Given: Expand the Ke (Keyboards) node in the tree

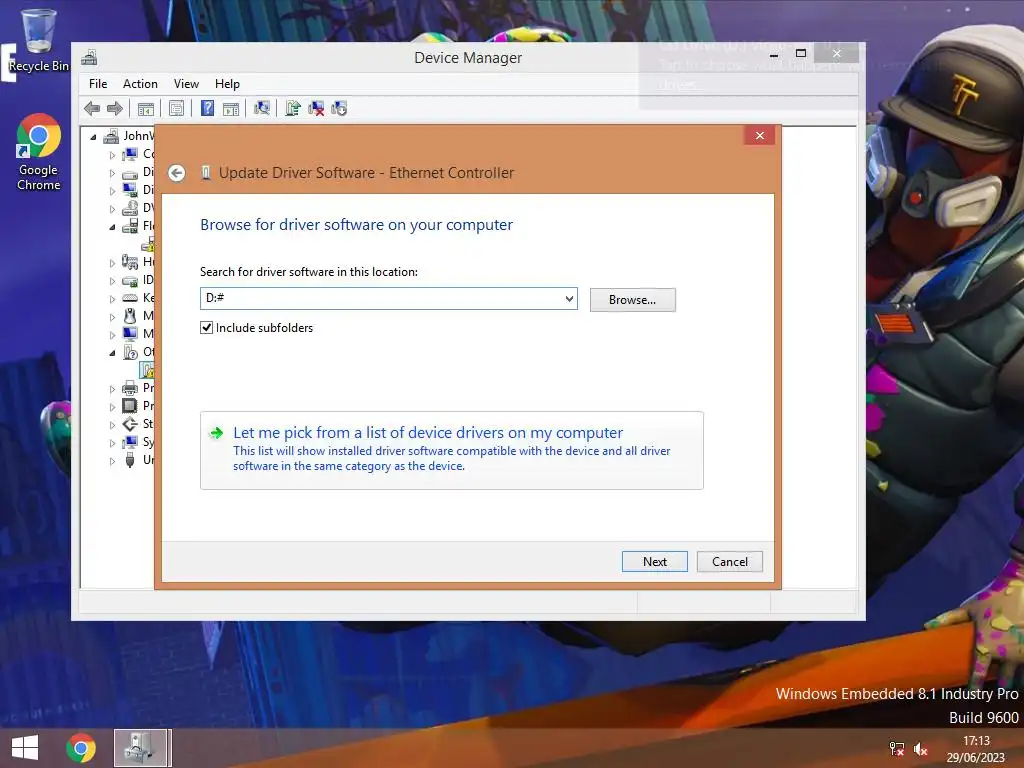Looking at the screenshot, I should click(112, 298).
